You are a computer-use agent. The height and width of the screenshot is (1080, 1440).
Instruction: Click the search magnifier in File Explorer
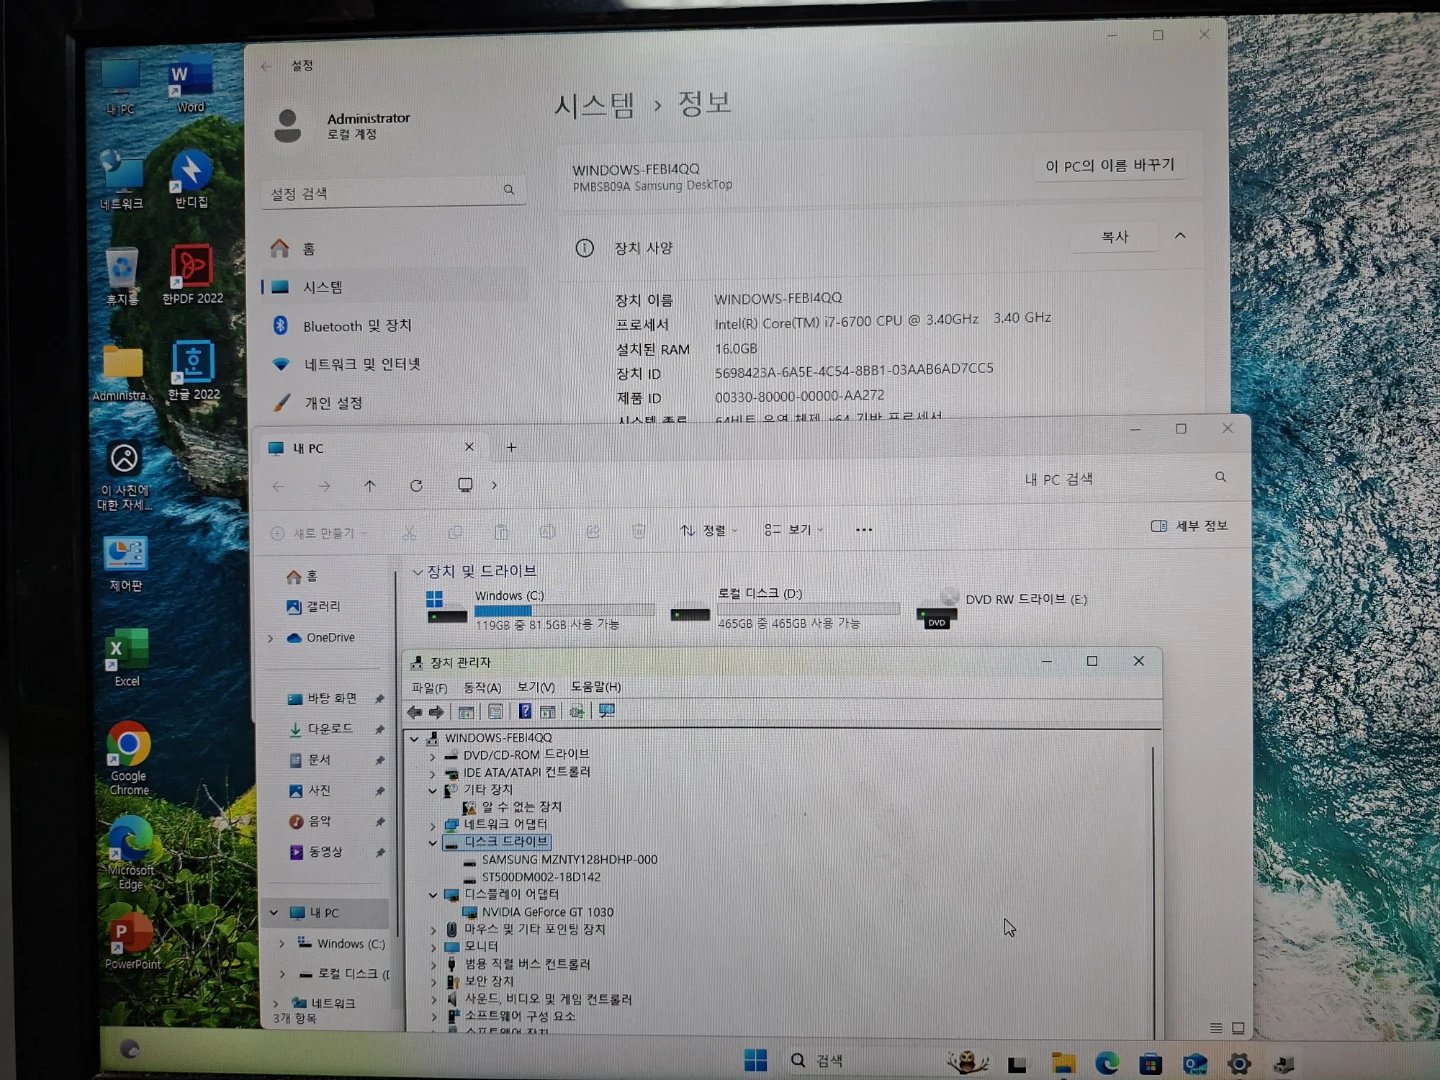pyautogui.click(x=1220, y=477)
